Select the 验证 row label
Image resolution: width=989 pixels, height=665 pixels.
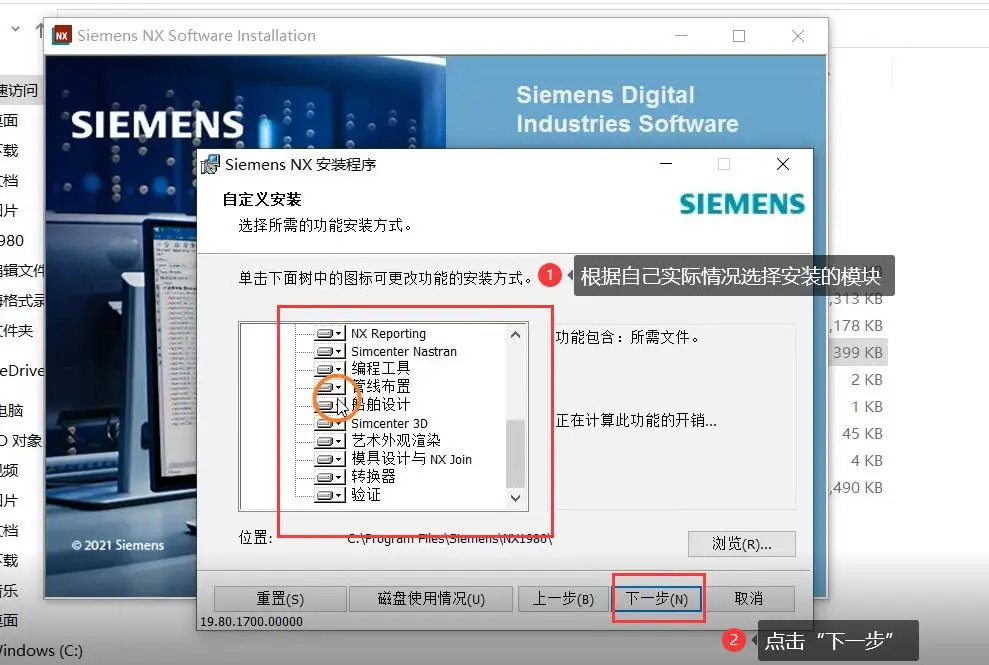(366, 495)
